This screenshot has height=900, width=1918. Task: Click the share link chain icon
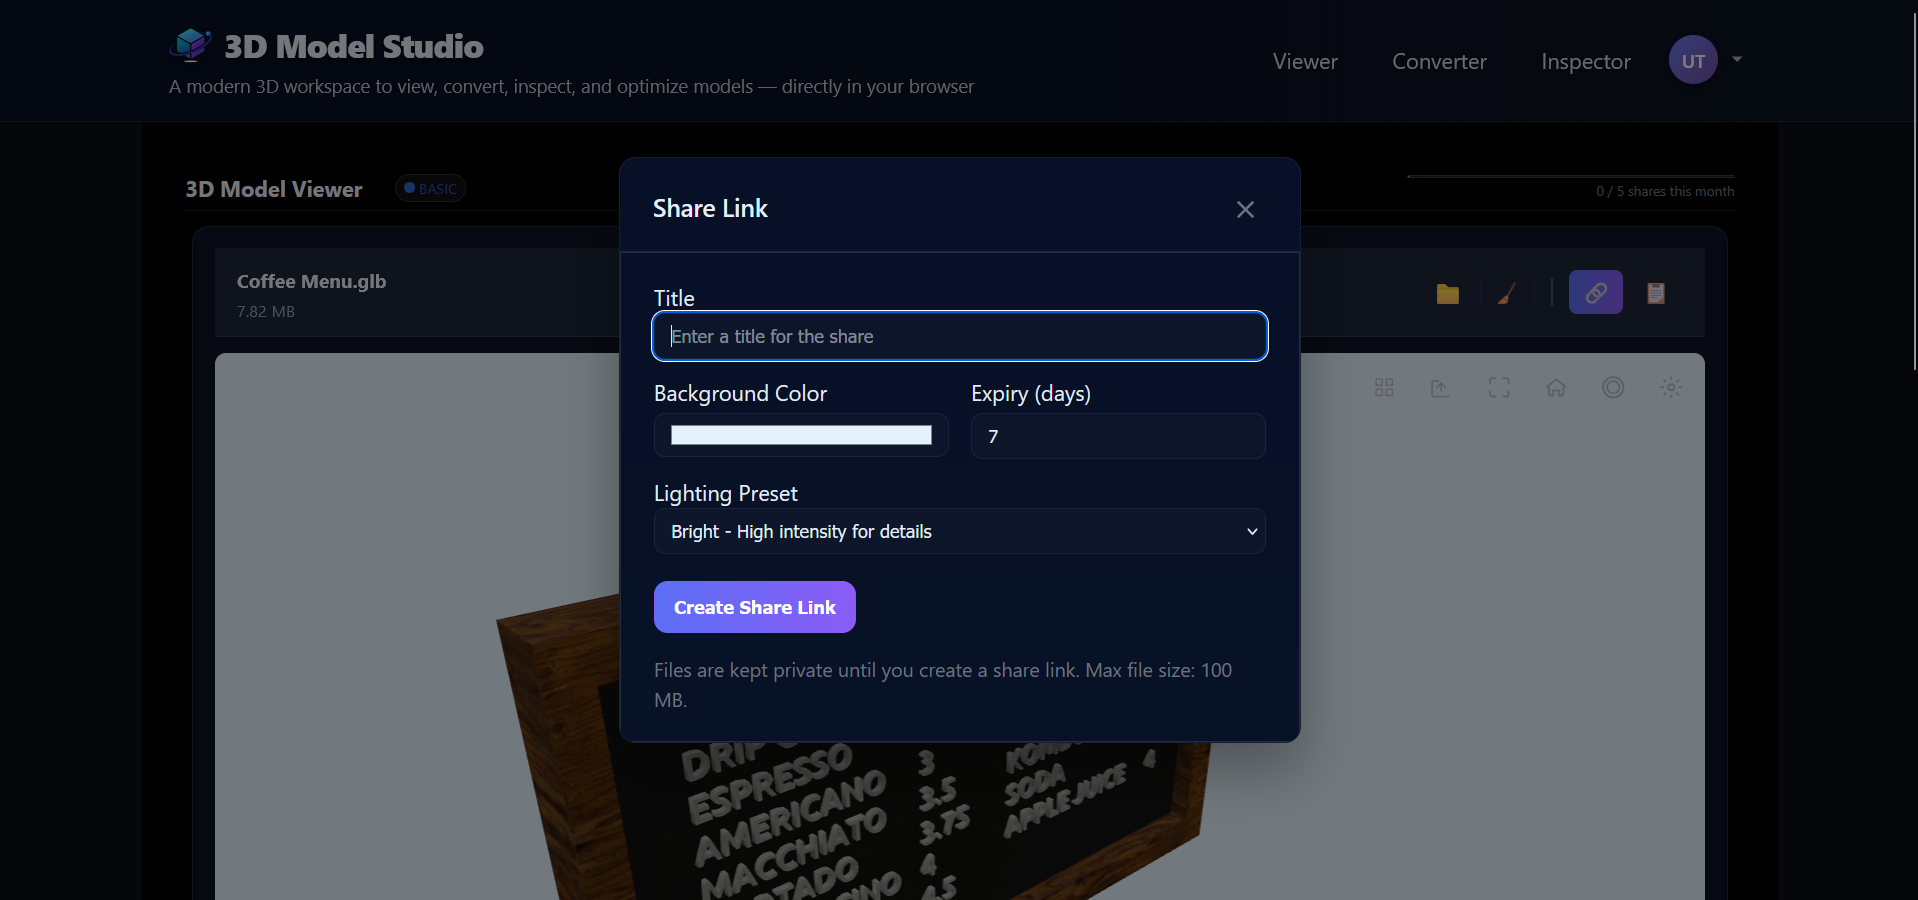point(1595,292)
